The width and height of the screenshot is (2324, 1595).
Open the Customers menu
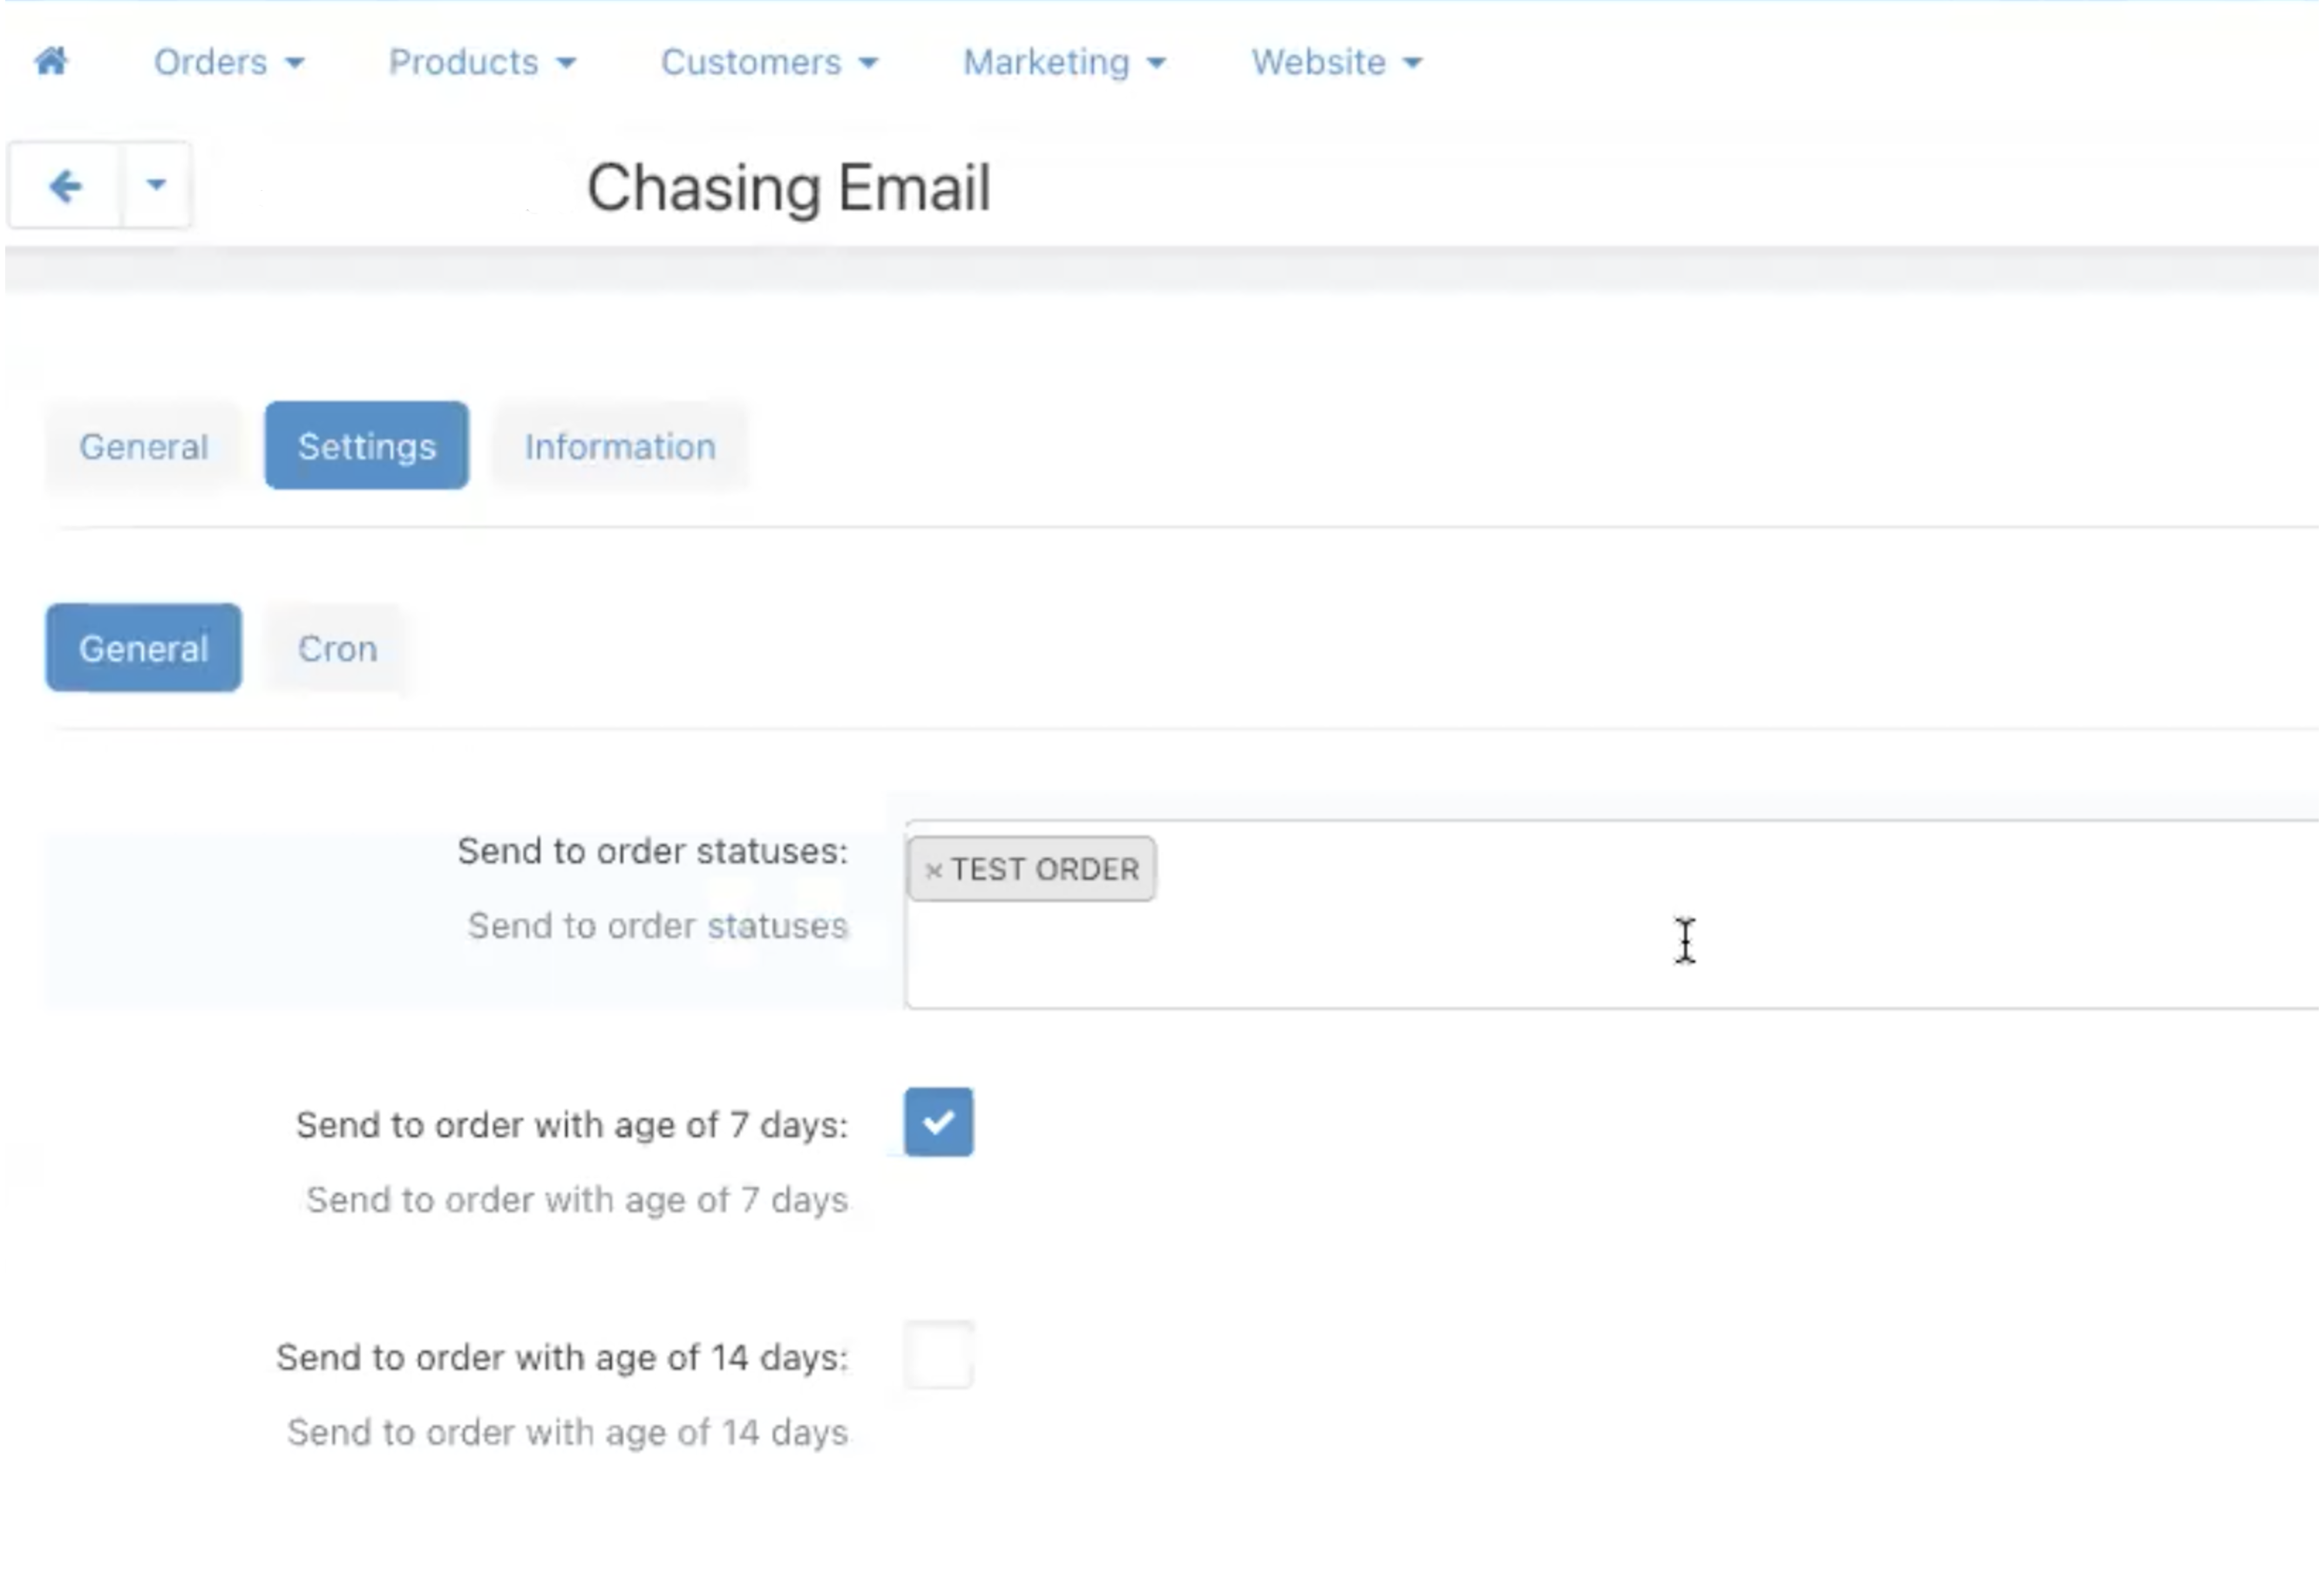coord(769,62)
